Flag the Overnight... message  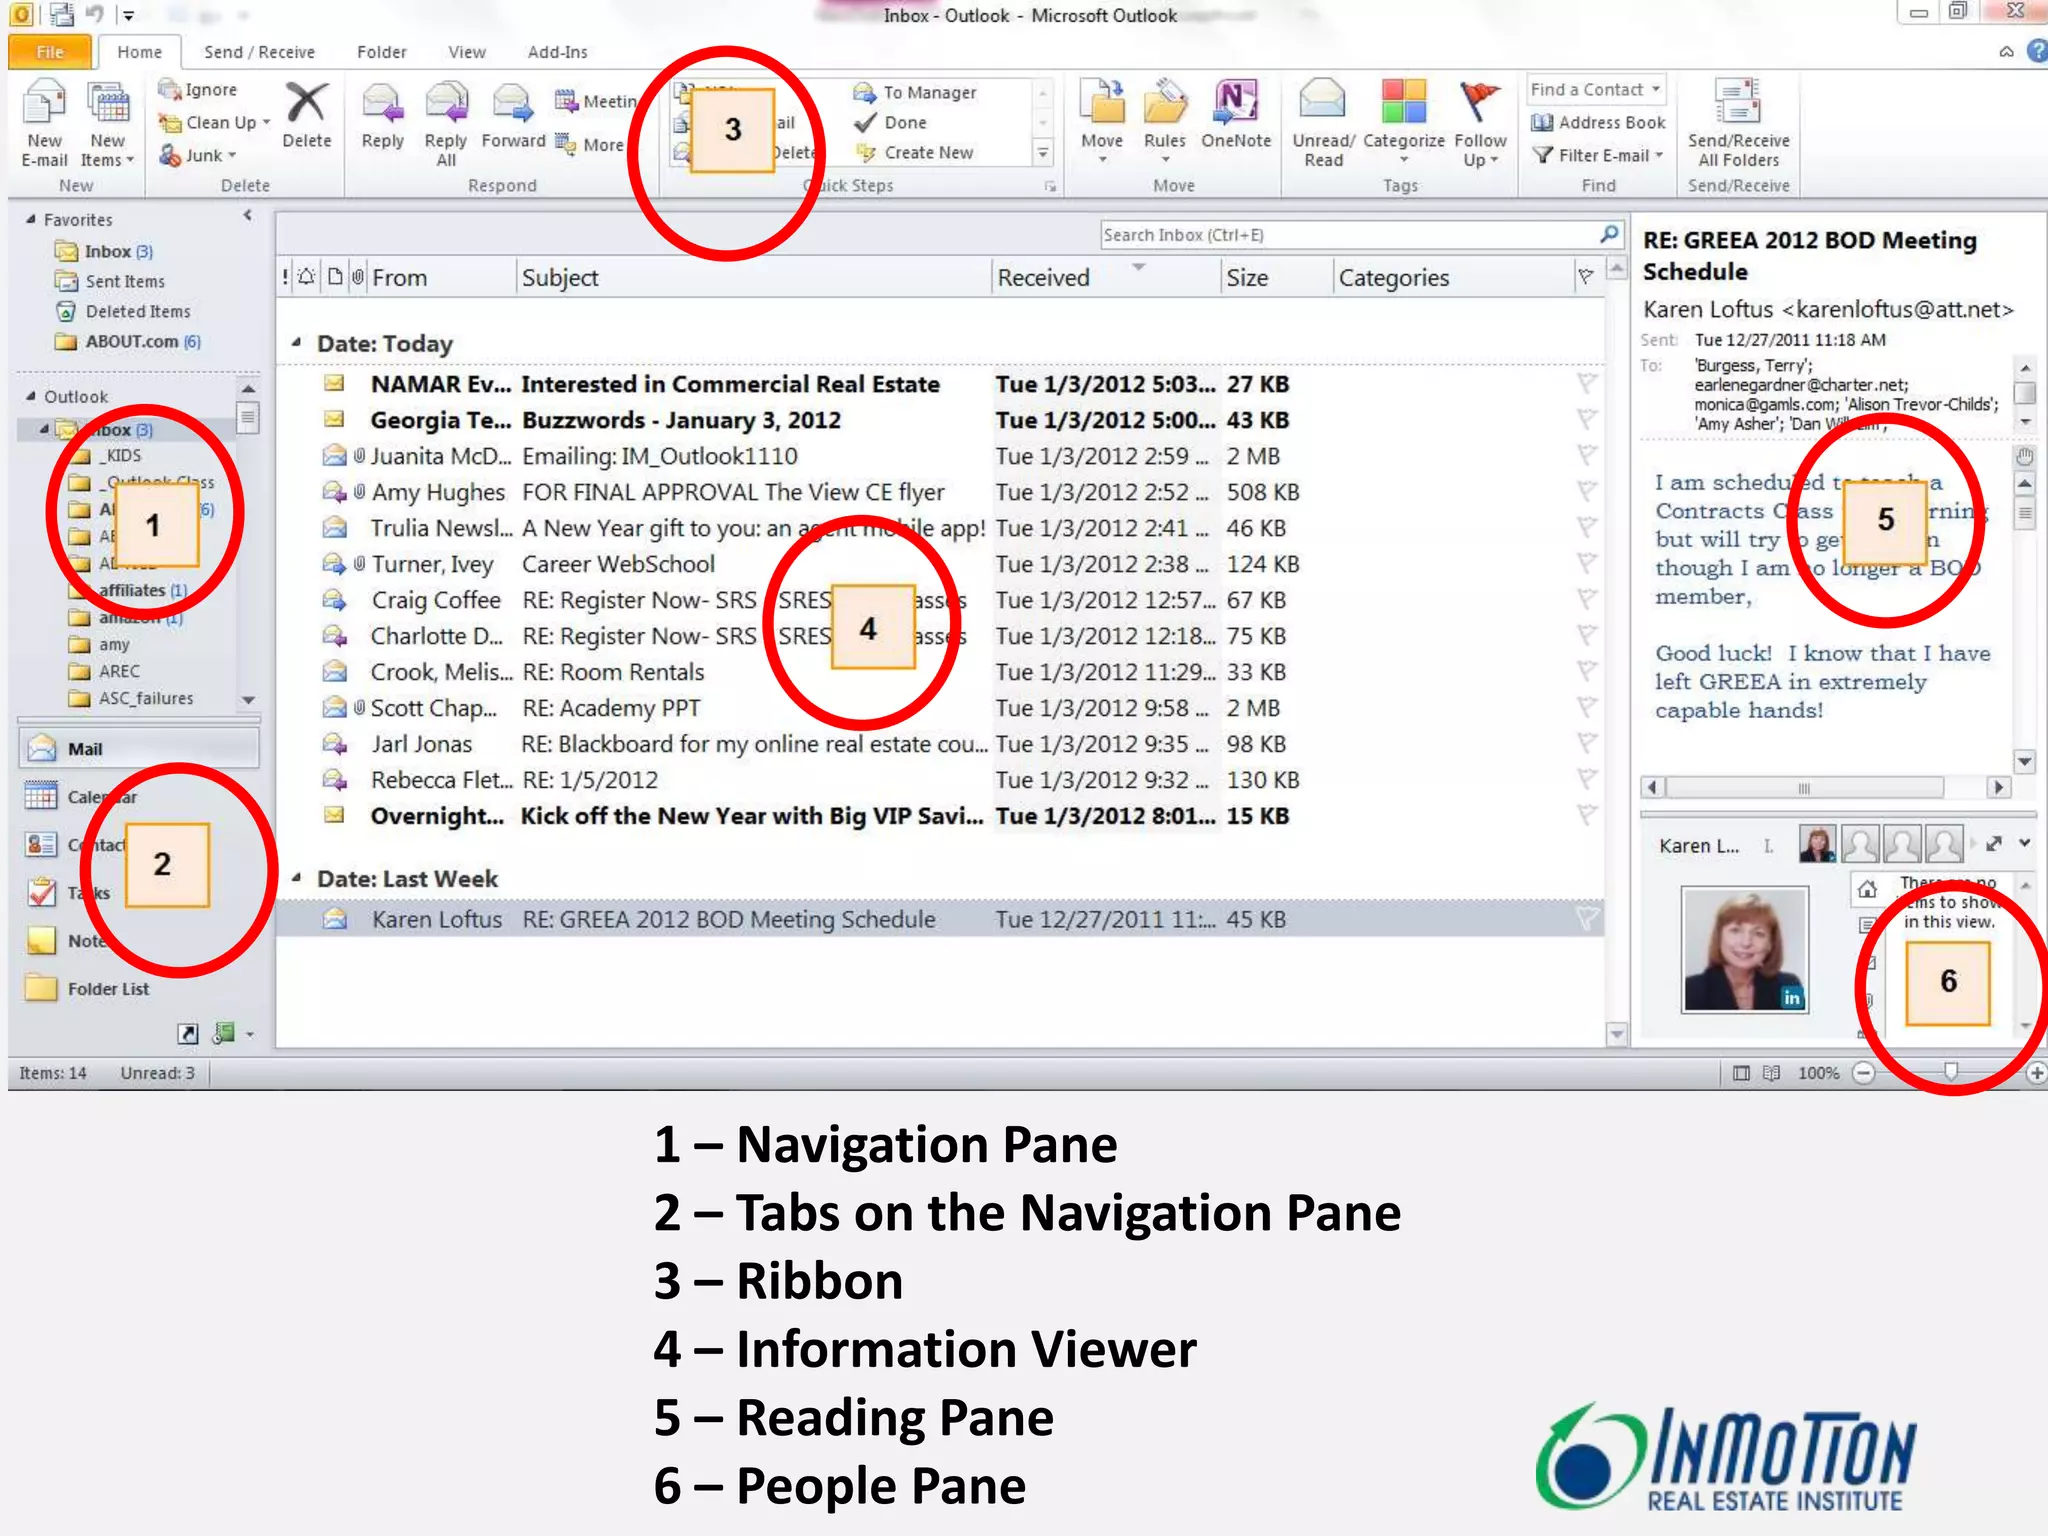(x=1586, y=815)
